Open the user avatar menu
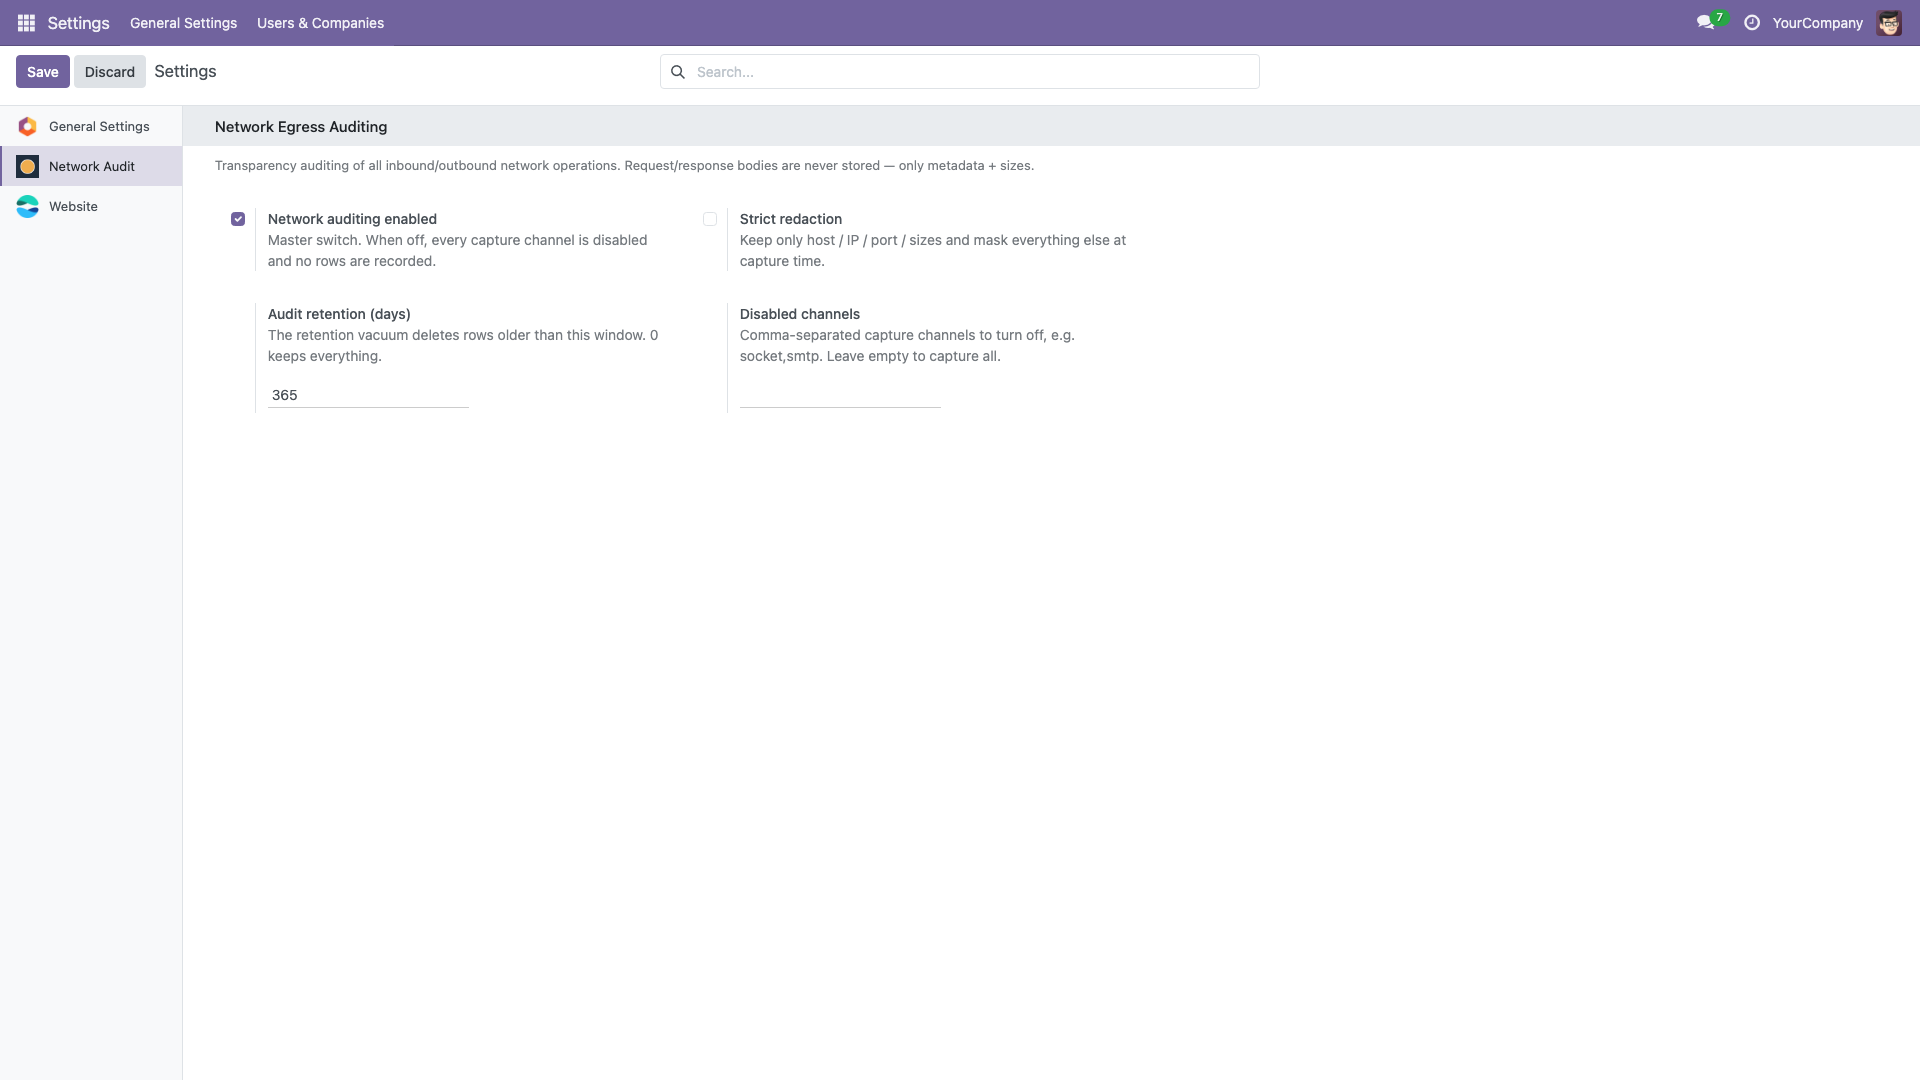This screenshot has width=1920, height=1080. point(1889,22)
